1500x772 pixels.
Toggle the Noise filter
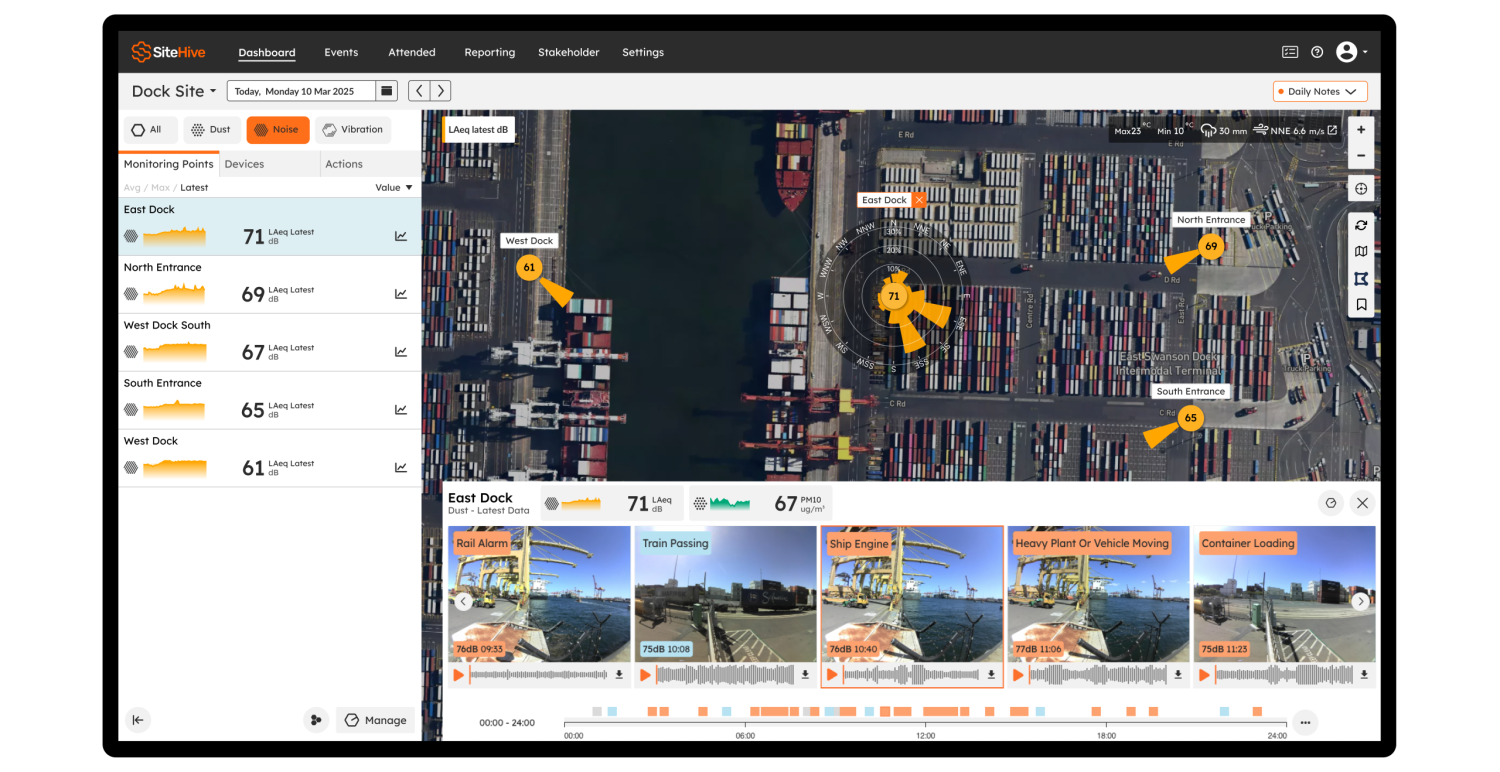click(278, 130)
